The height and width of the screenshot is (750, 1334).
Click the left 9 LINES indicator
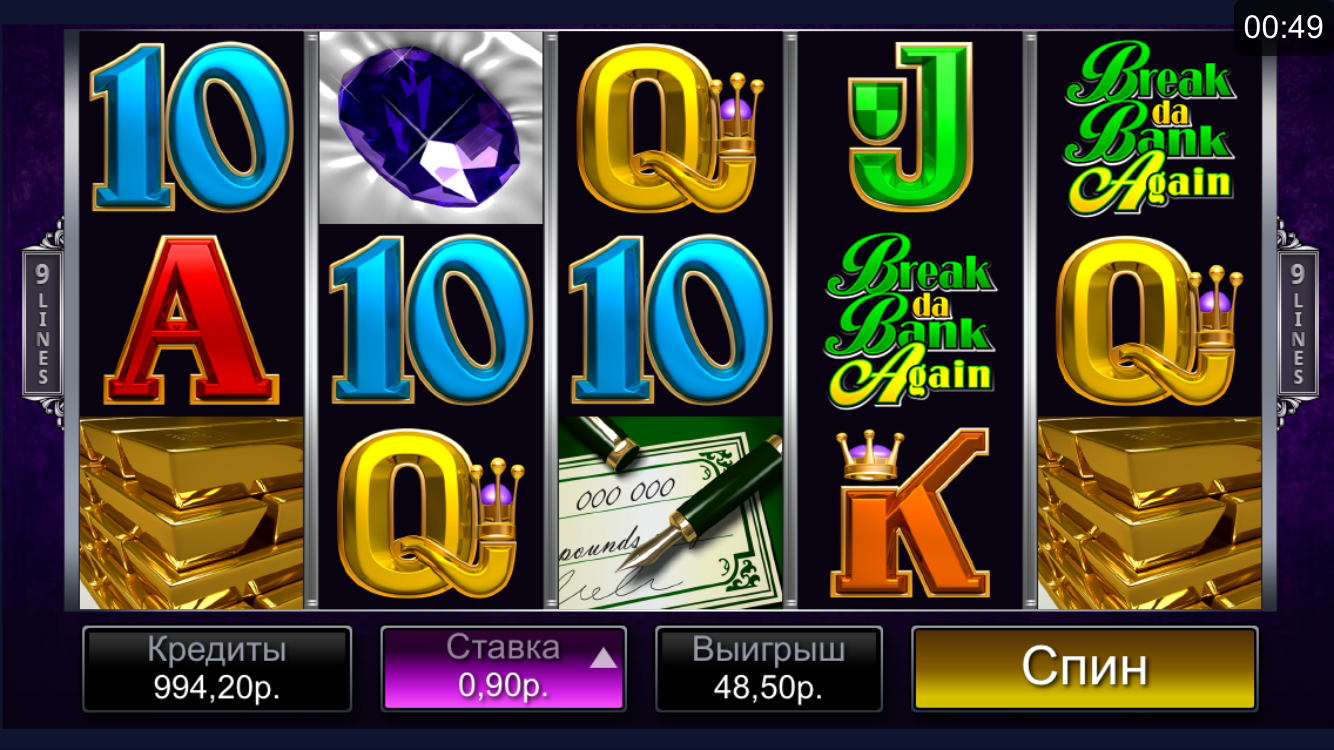tap(43, 323)
